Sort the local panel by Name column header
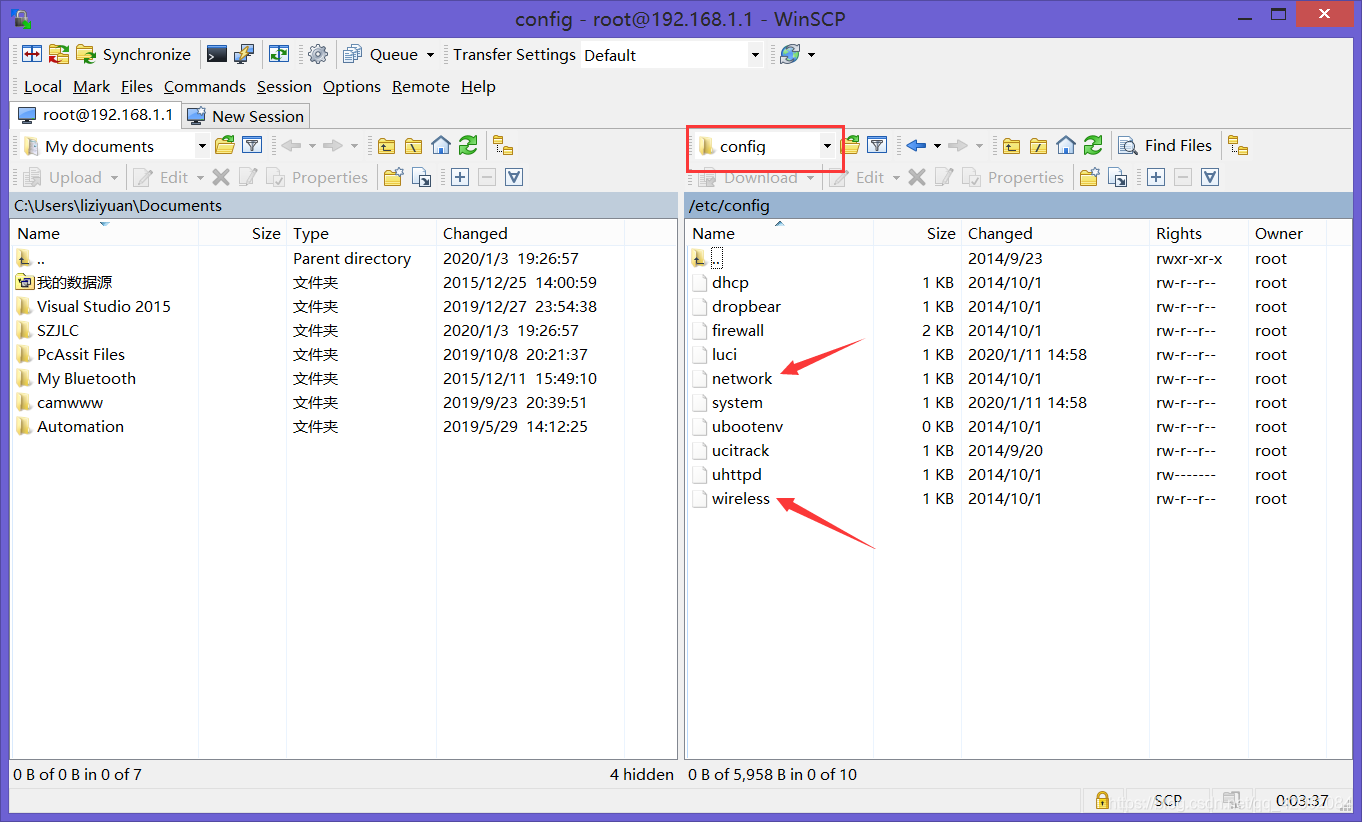The height and width of the screenshot is (822, 1362). 105,233
